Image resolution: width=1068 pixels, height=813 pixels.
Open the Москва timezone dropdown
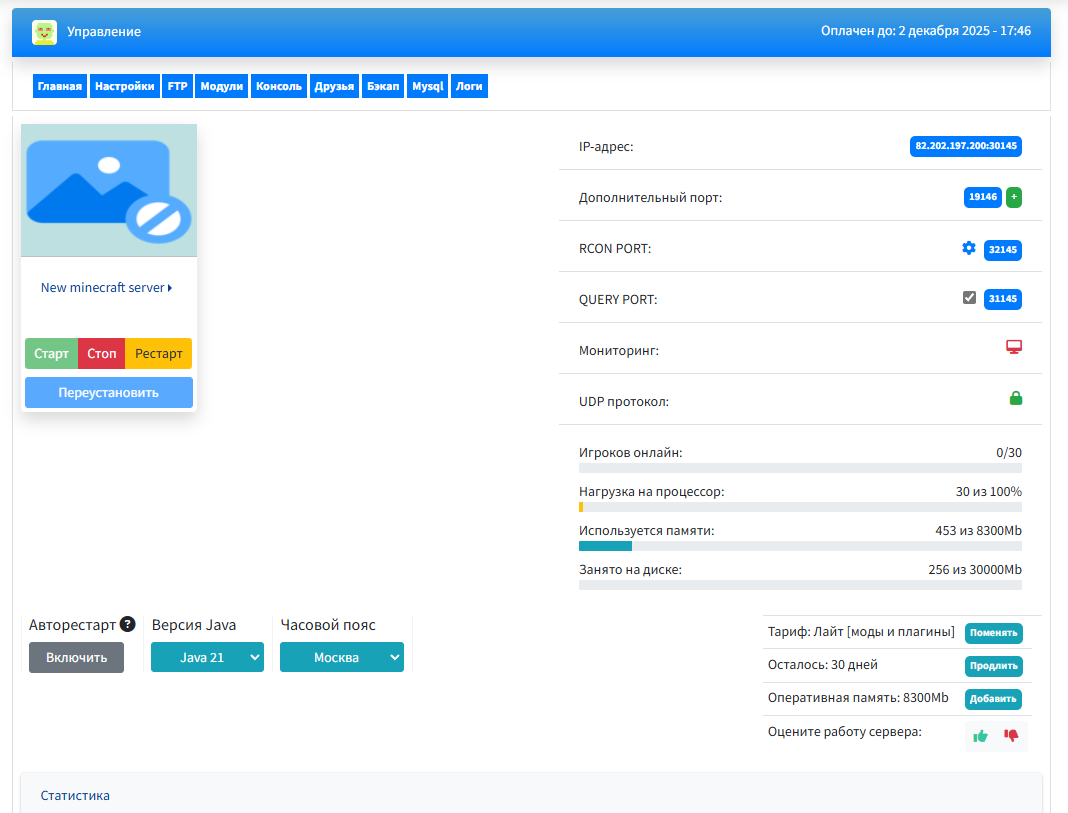pos(341,657)
